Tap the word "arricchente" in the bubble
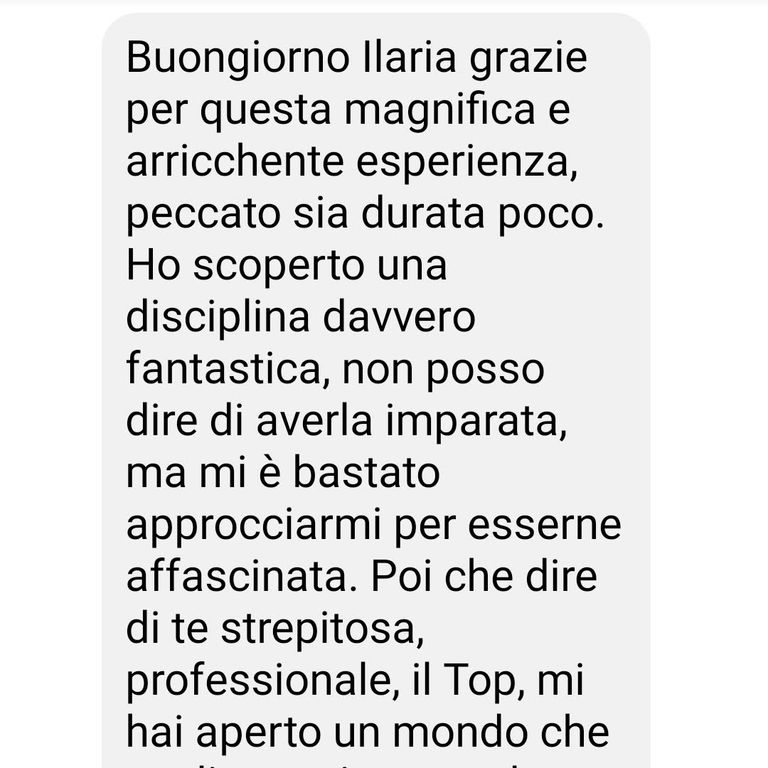The height and width of the screenshot is (768, 768). click(235, 162)
